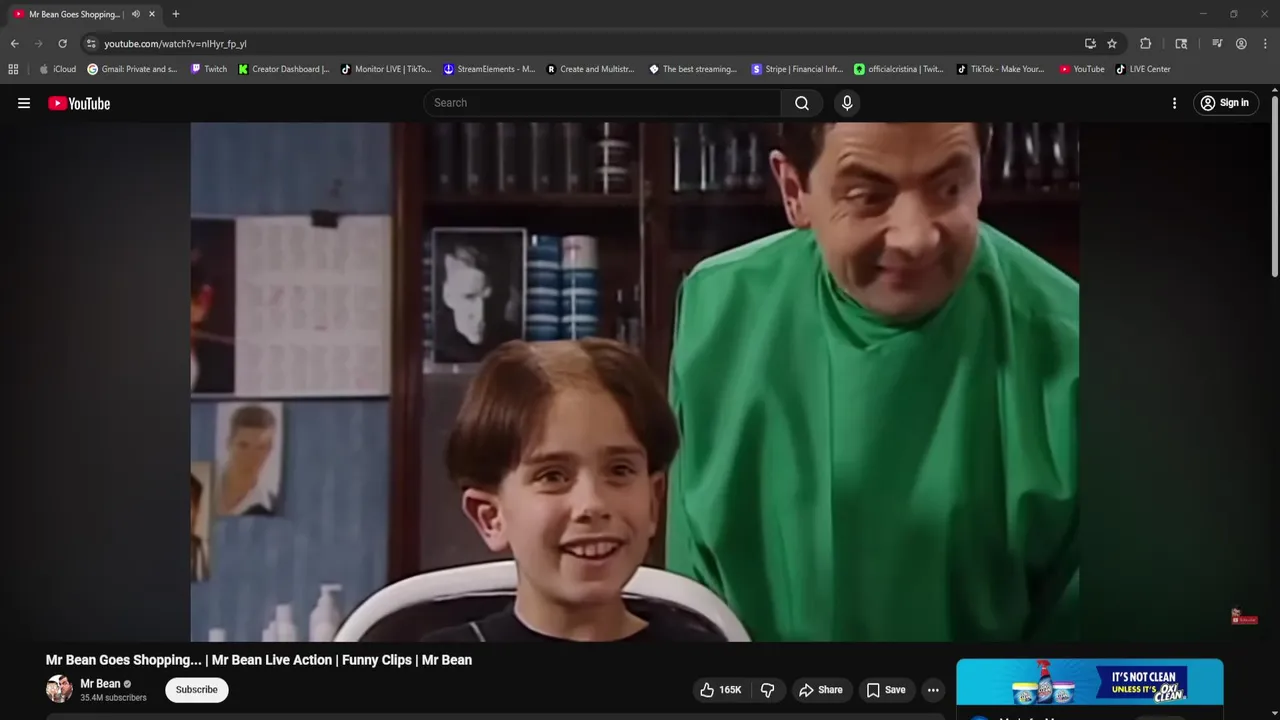Open the YouTube bookmark in bookmarks bar
This screenshot has width=1280, height=720.
click(1082, 69)
